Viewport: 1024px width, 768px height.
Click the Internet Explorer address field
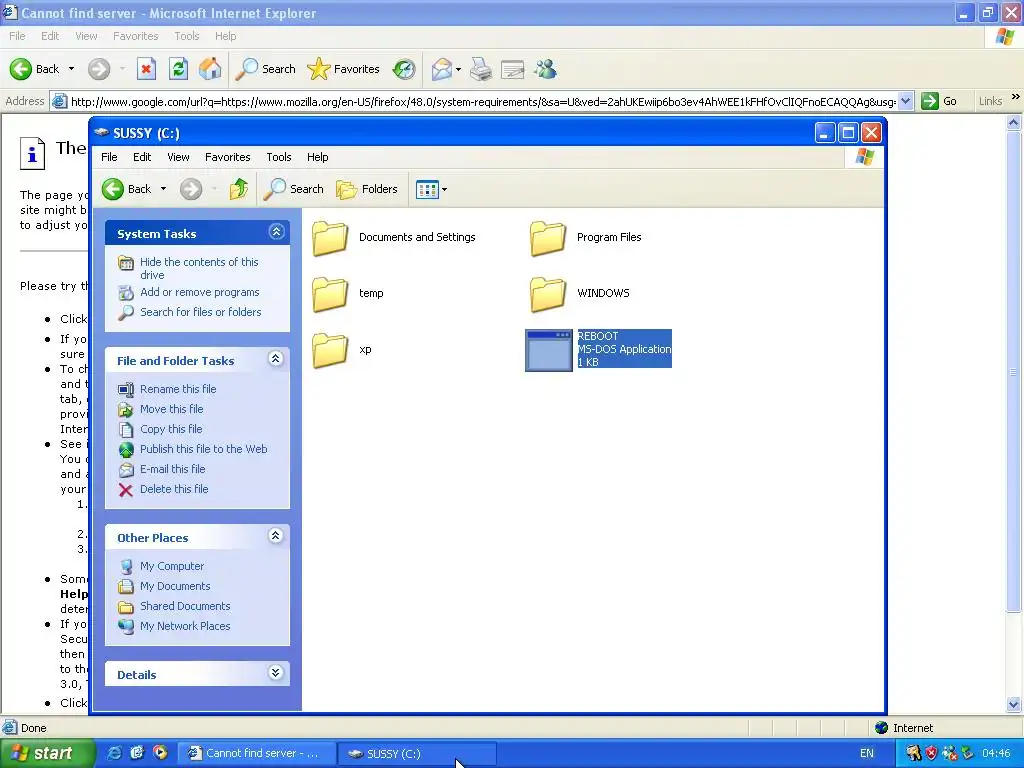point(483,101)
